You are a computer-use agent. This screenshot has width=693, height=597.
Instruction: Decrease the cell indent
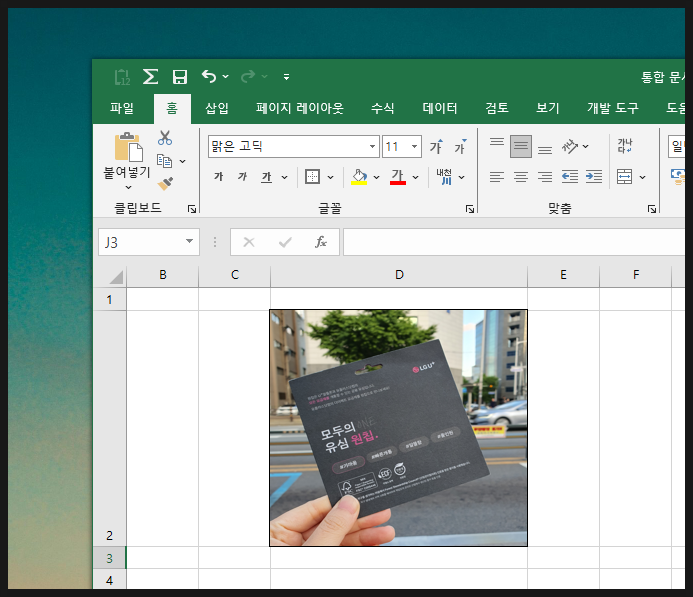[x=570, y=177]
